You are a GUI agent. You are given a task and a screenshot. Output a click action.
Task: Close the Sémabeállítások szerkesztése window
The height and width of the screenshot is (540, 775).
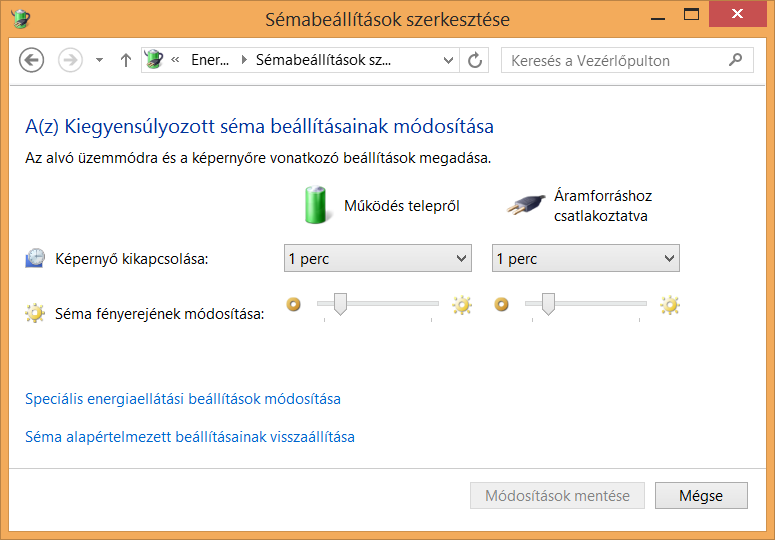tap(737, 14)
